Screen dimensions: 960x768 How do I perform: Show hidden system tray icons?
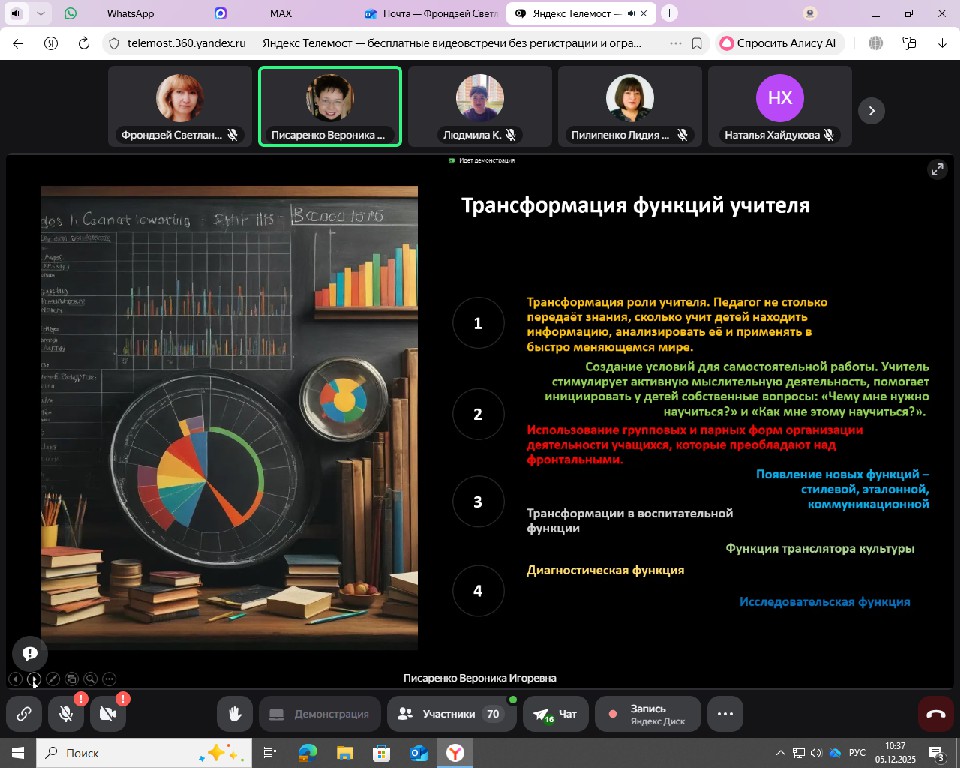click(x=781, y=753)
